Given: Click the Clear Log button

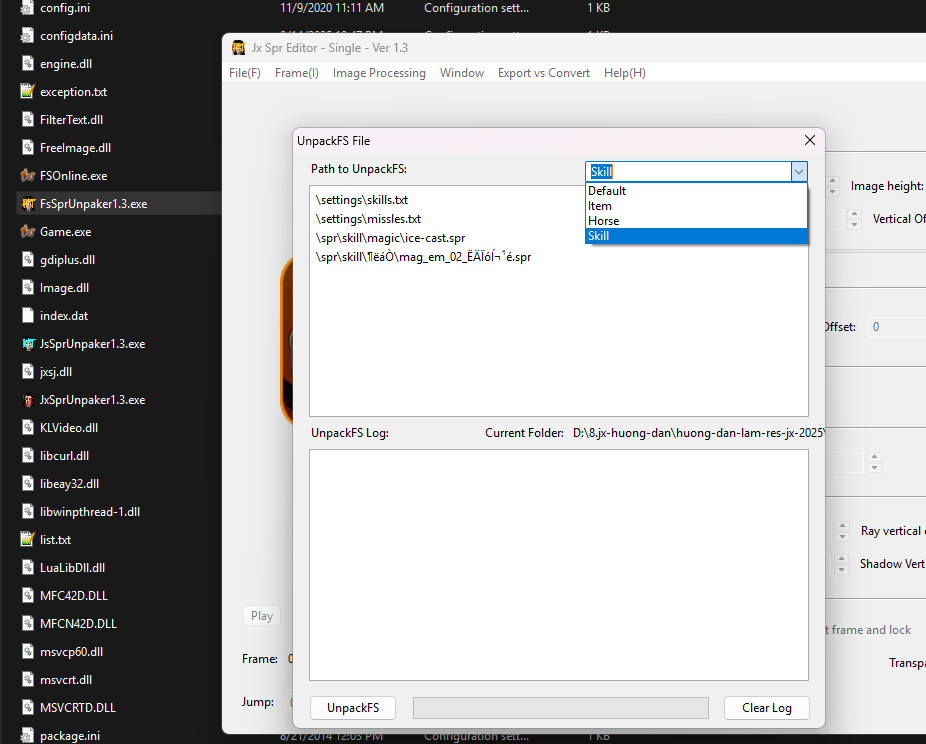Looking at the screenshot, I should 766,708.
